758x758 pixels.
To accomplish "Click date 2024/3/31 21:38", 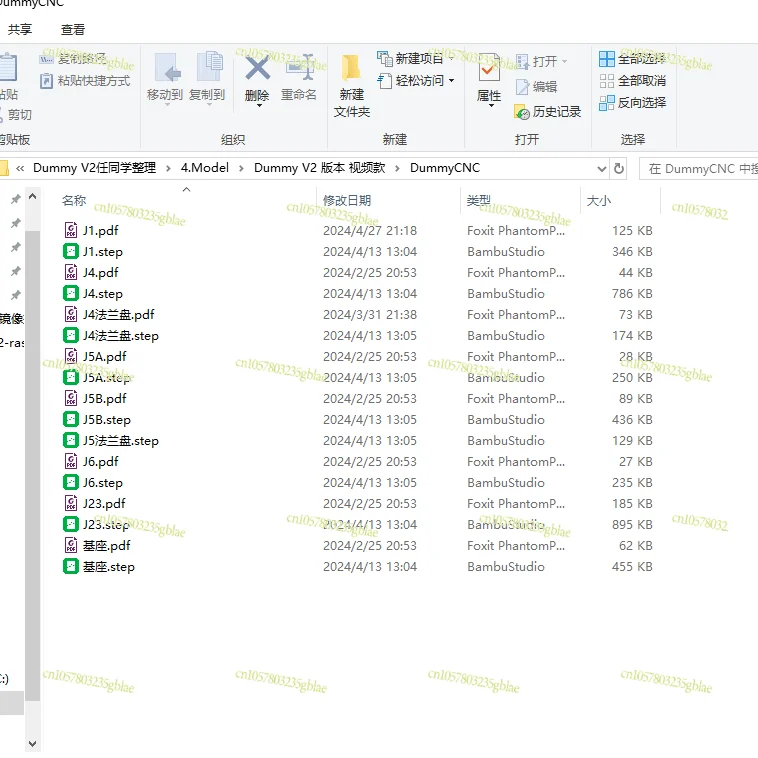I will (x=370, y=315).
